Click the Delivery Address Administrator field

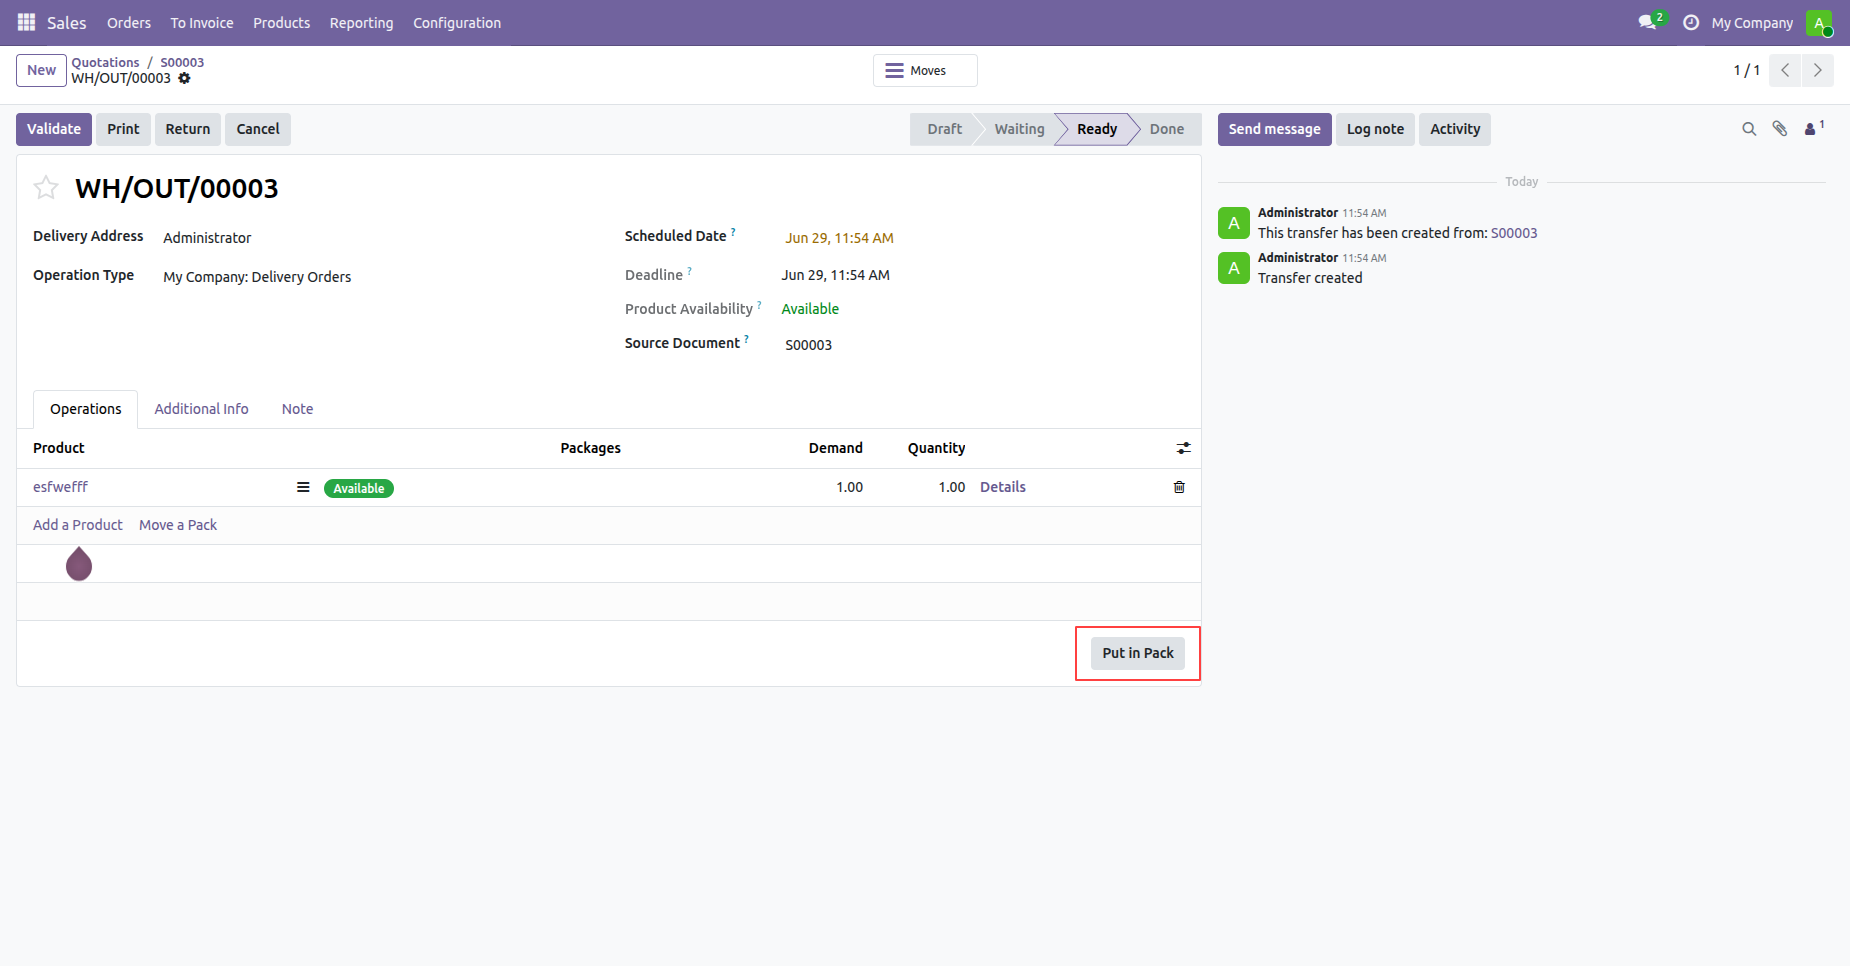coord(207,238)
